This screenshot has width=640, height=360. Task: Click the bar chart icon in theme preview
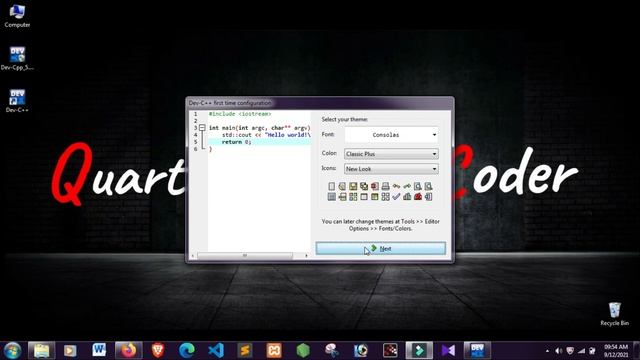click(x=407, y=197)
